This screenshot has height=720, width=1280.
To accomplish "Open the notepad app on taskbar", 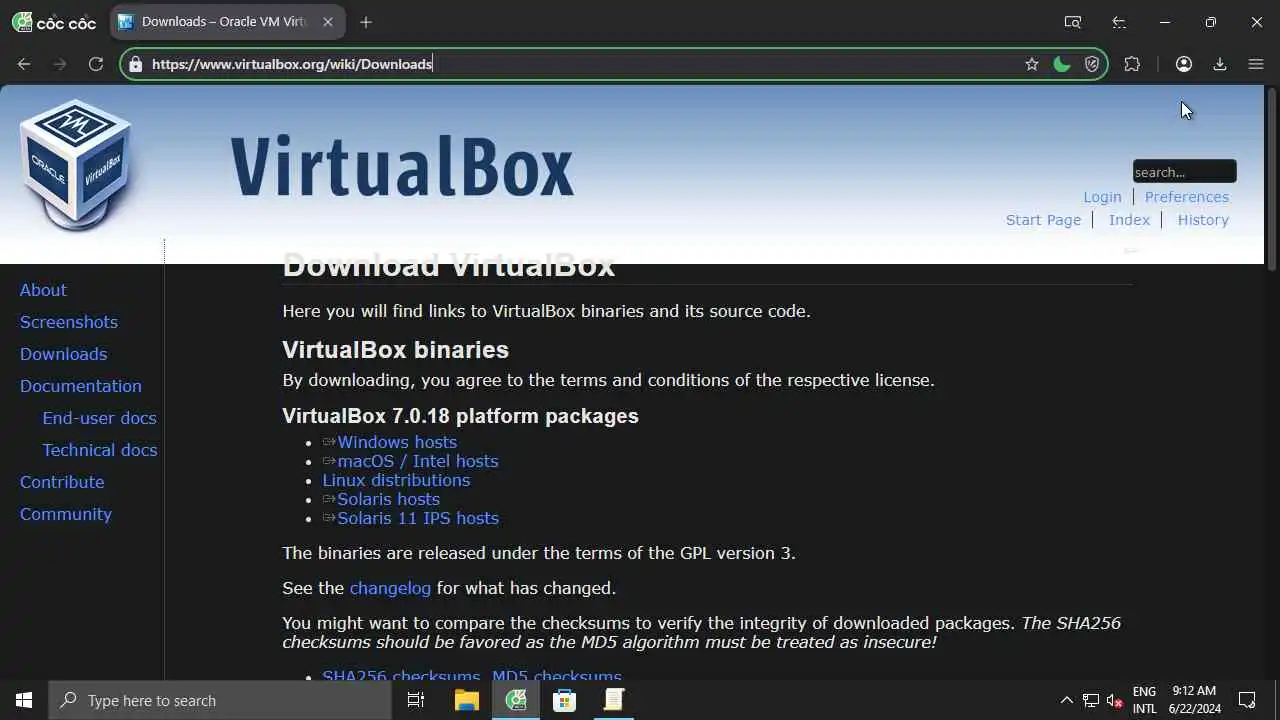I will pos(613,700).
